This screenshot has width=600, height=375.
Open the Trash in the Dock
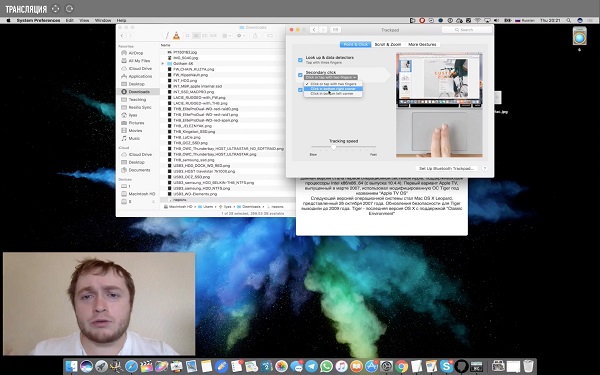pos(528,367)
